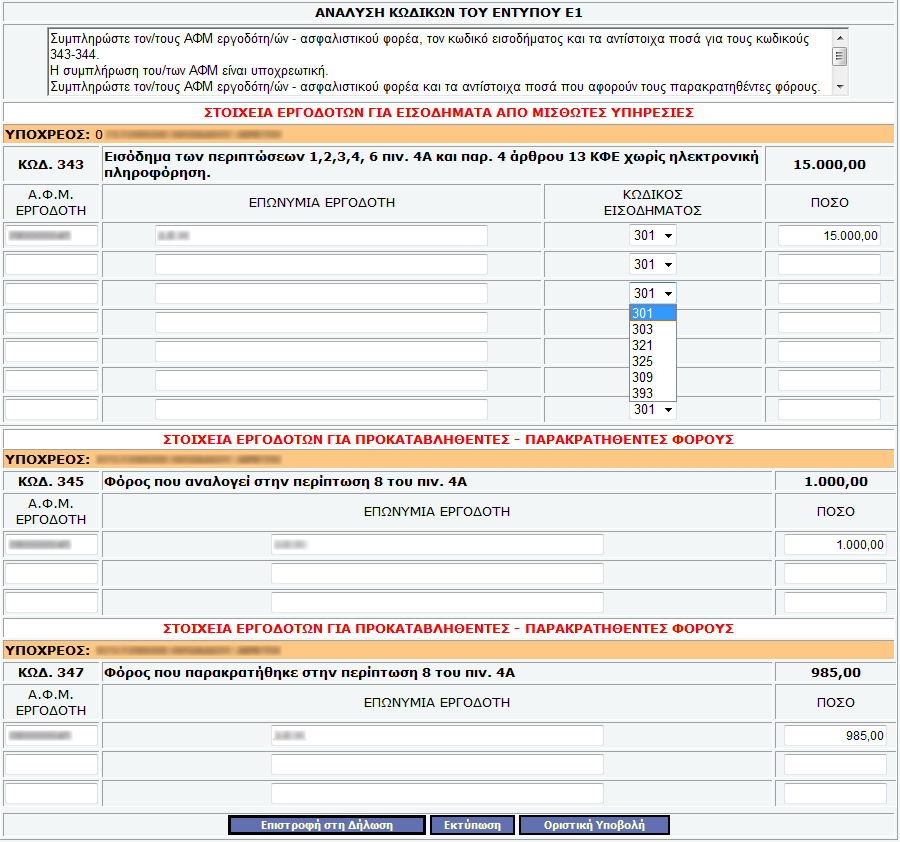
Task: Click the second empty ΑΦΜ field under ΚΩΔ. 347
Action: pyautogui.click(x=52, y=765)
